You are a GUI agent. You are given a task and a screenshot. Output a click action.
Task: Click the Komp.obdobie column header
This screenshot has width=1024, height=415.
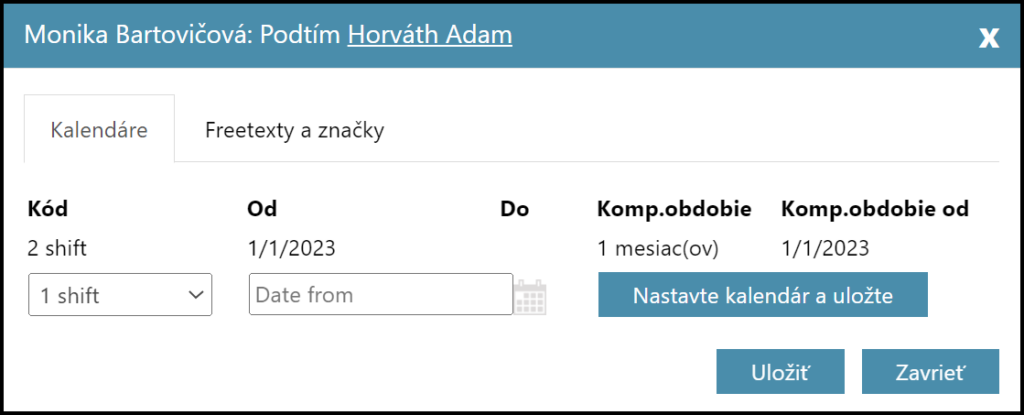[x=674, y=210]
